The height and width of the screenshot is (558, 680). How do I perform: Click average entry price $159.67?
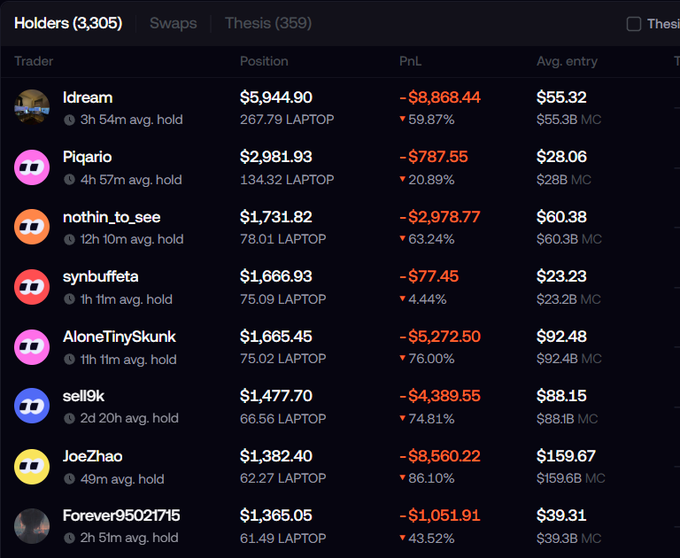click(x=566, y=456)
